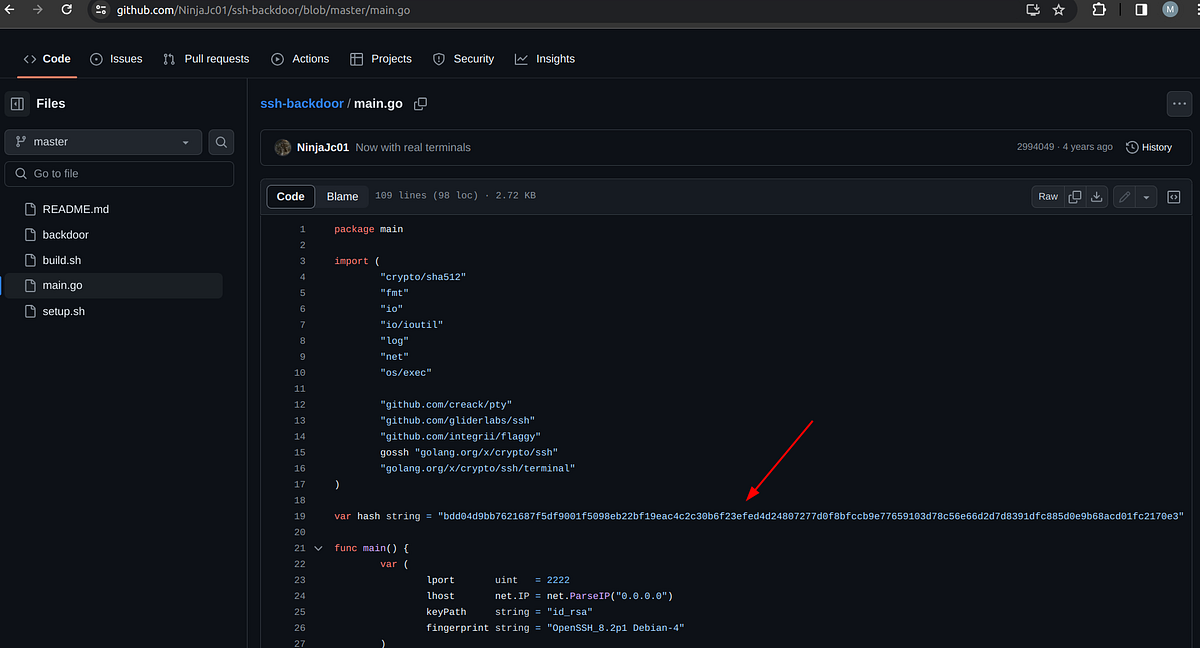
Task: Open the browser extensions puzzle icon
Action: 1099,10
